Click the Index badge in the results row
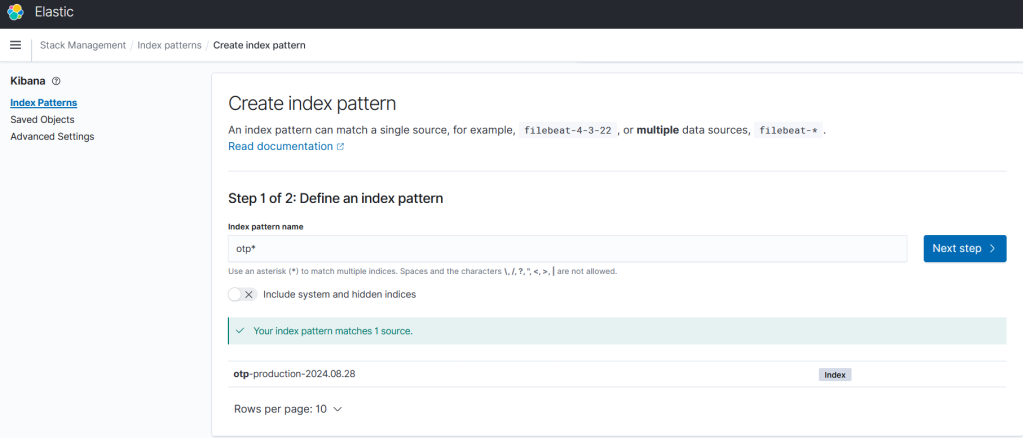 [x=834, y=375]
